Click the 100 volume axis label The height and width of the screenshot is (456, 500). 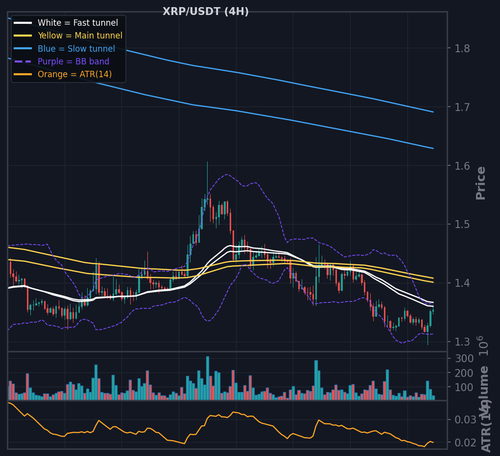(464, 387)
